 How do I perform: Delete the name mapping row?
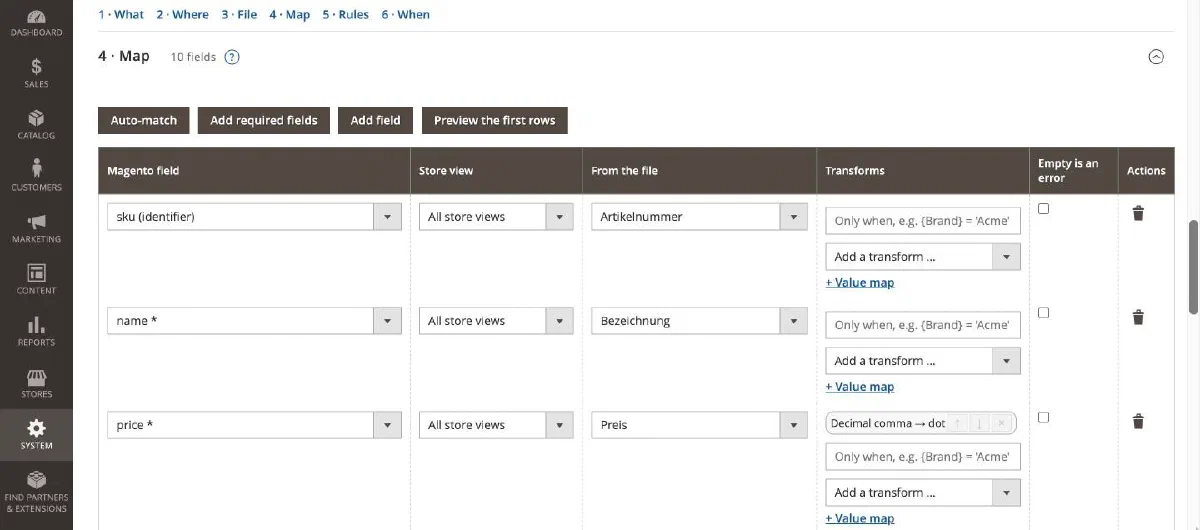[x=1138, y=317]
